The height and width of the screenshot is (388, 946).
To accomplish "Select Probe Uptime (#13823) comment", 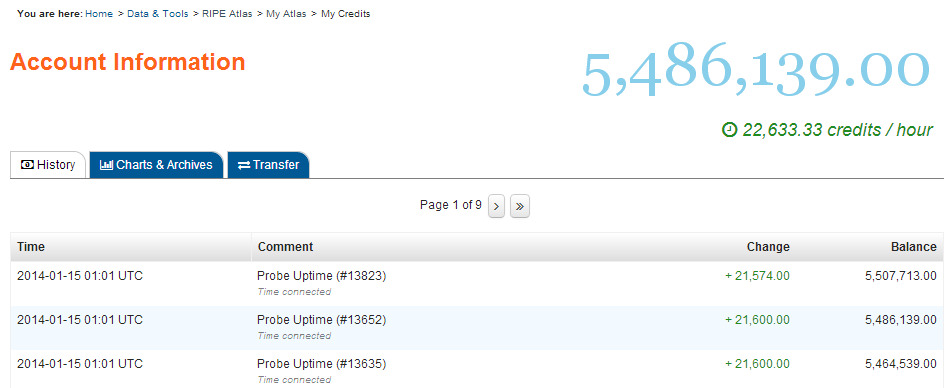I will [322, 276].
